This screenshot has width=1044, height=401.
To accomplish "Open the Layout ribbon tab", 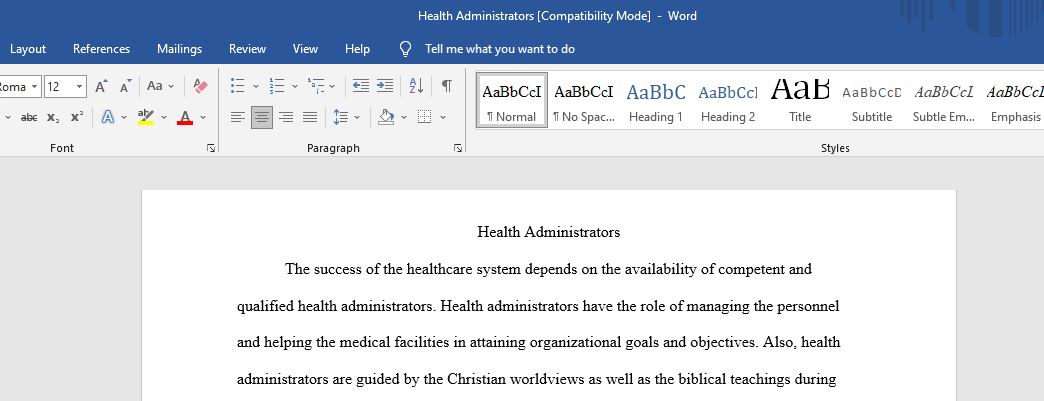I will click(x=28, y=49).
